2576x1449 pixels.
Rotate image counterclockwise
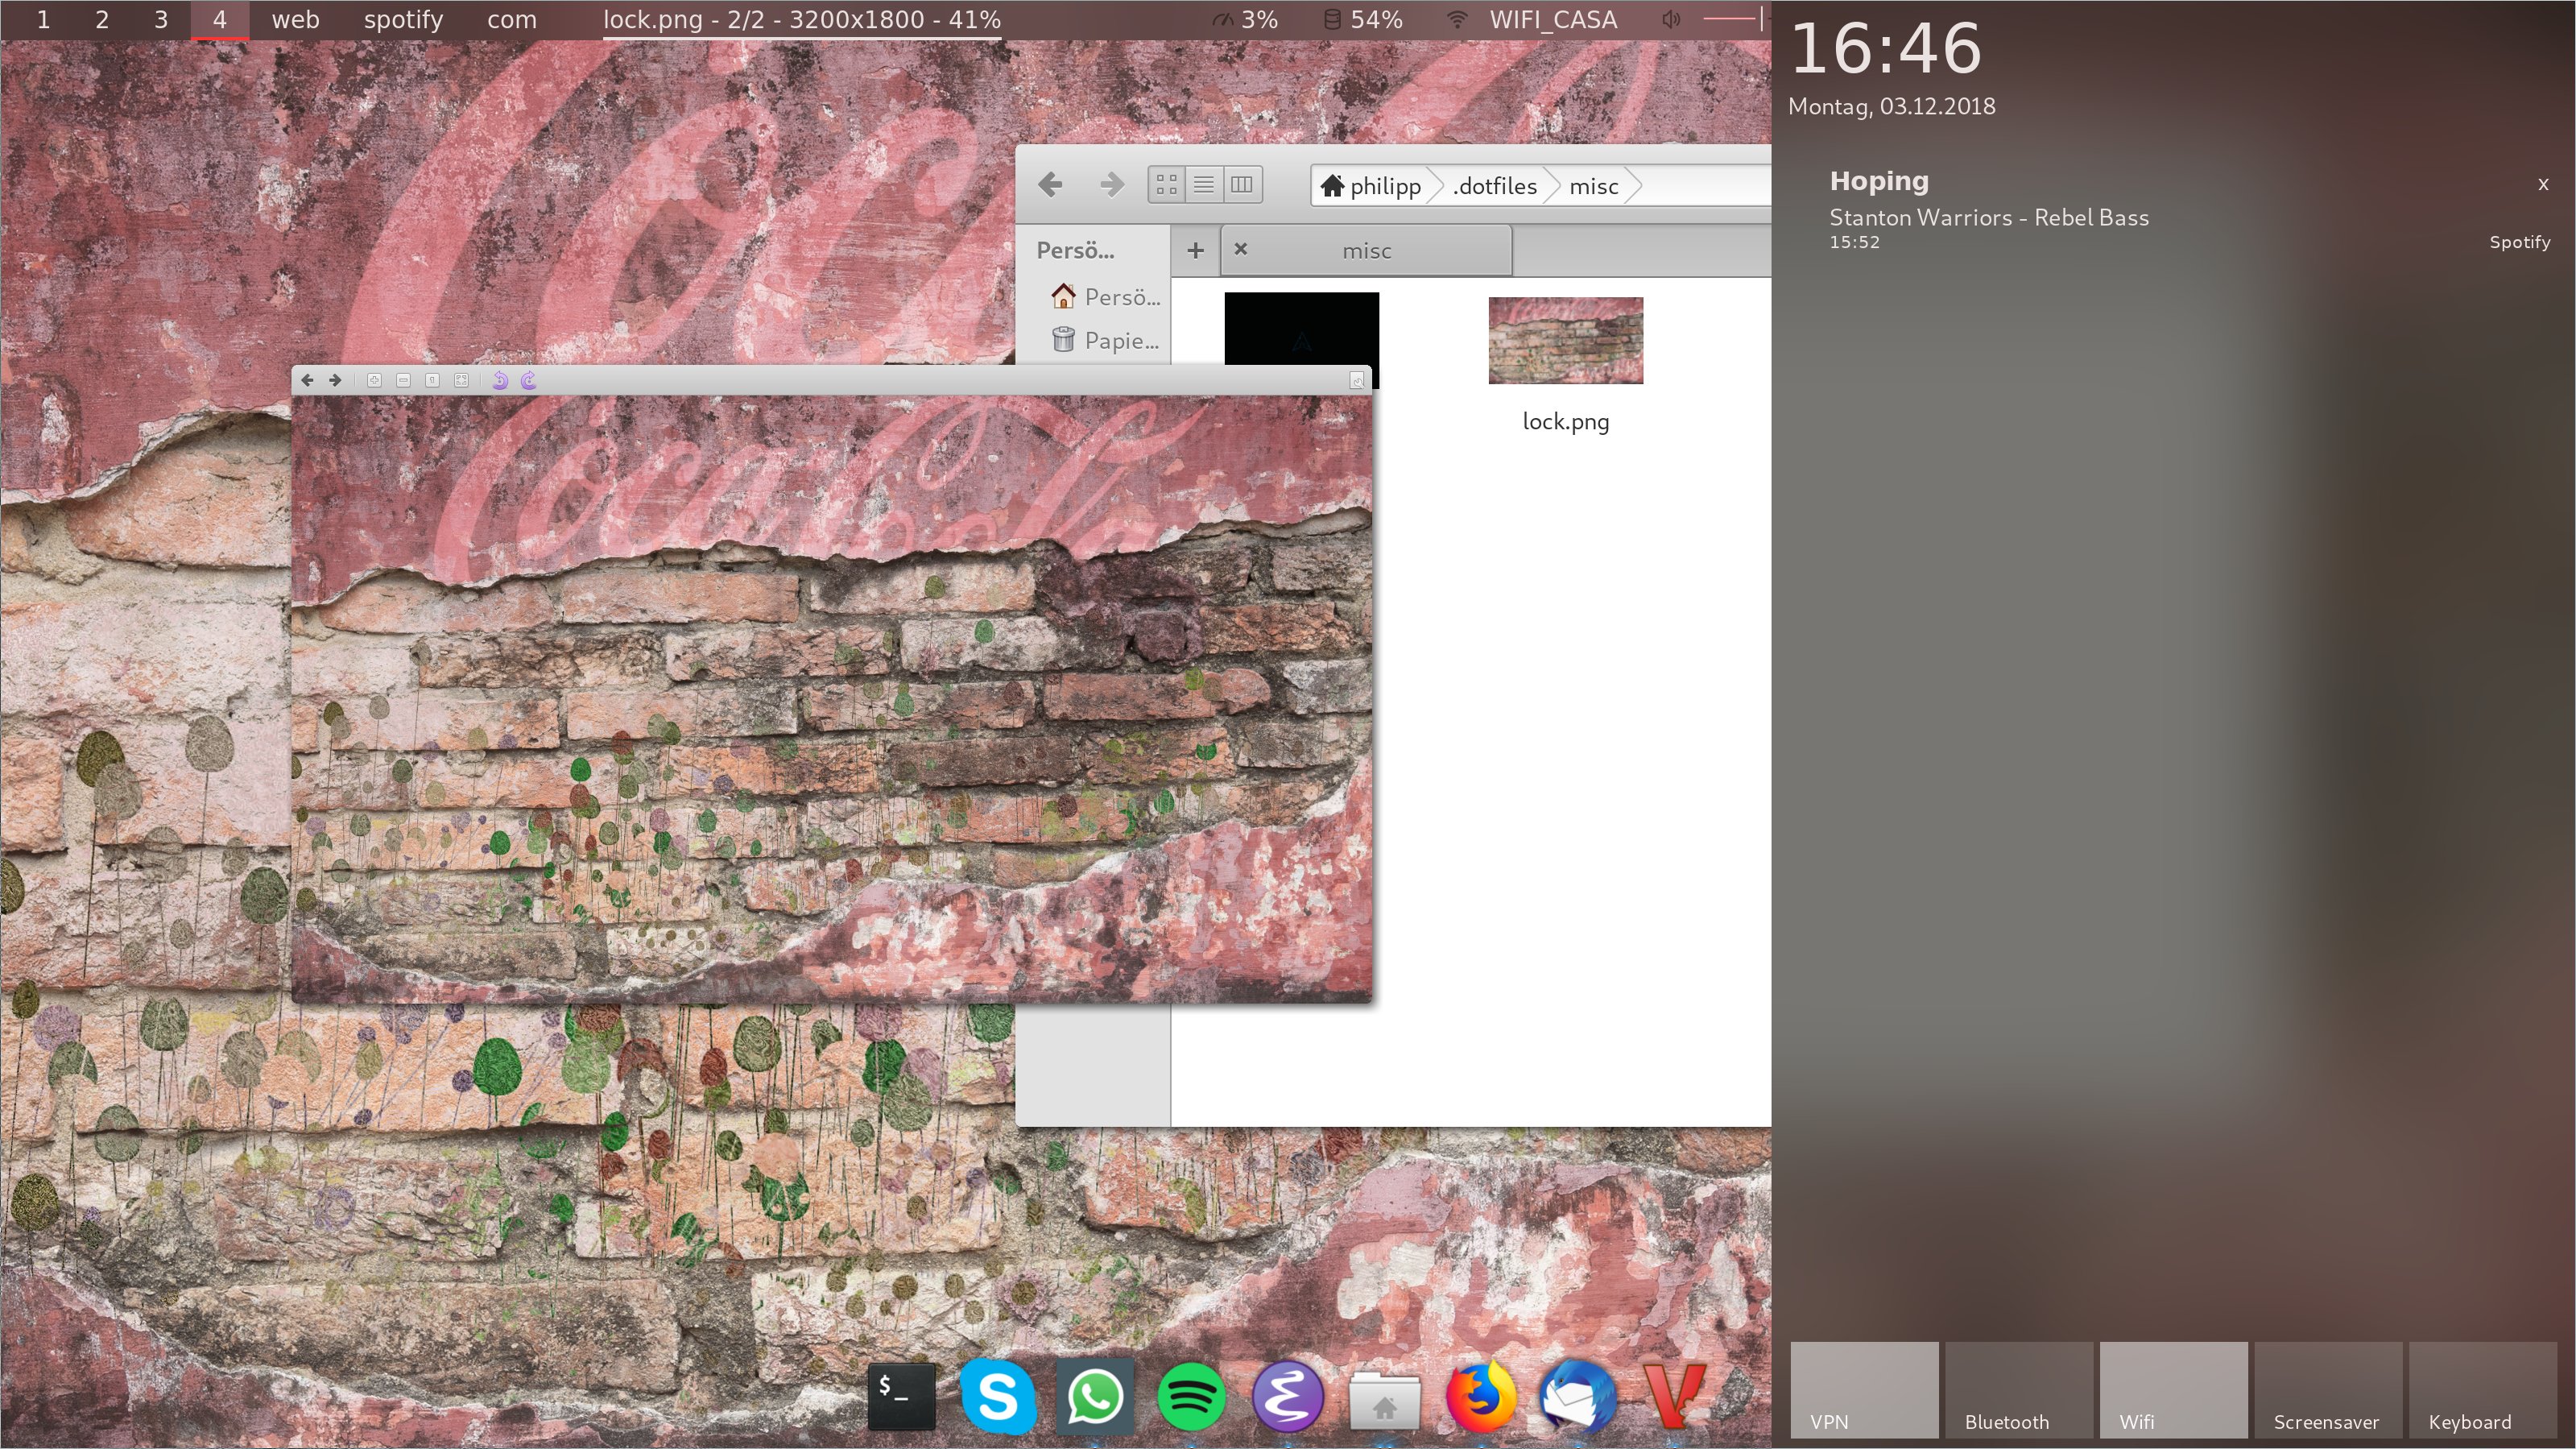(x=500, y=380)
